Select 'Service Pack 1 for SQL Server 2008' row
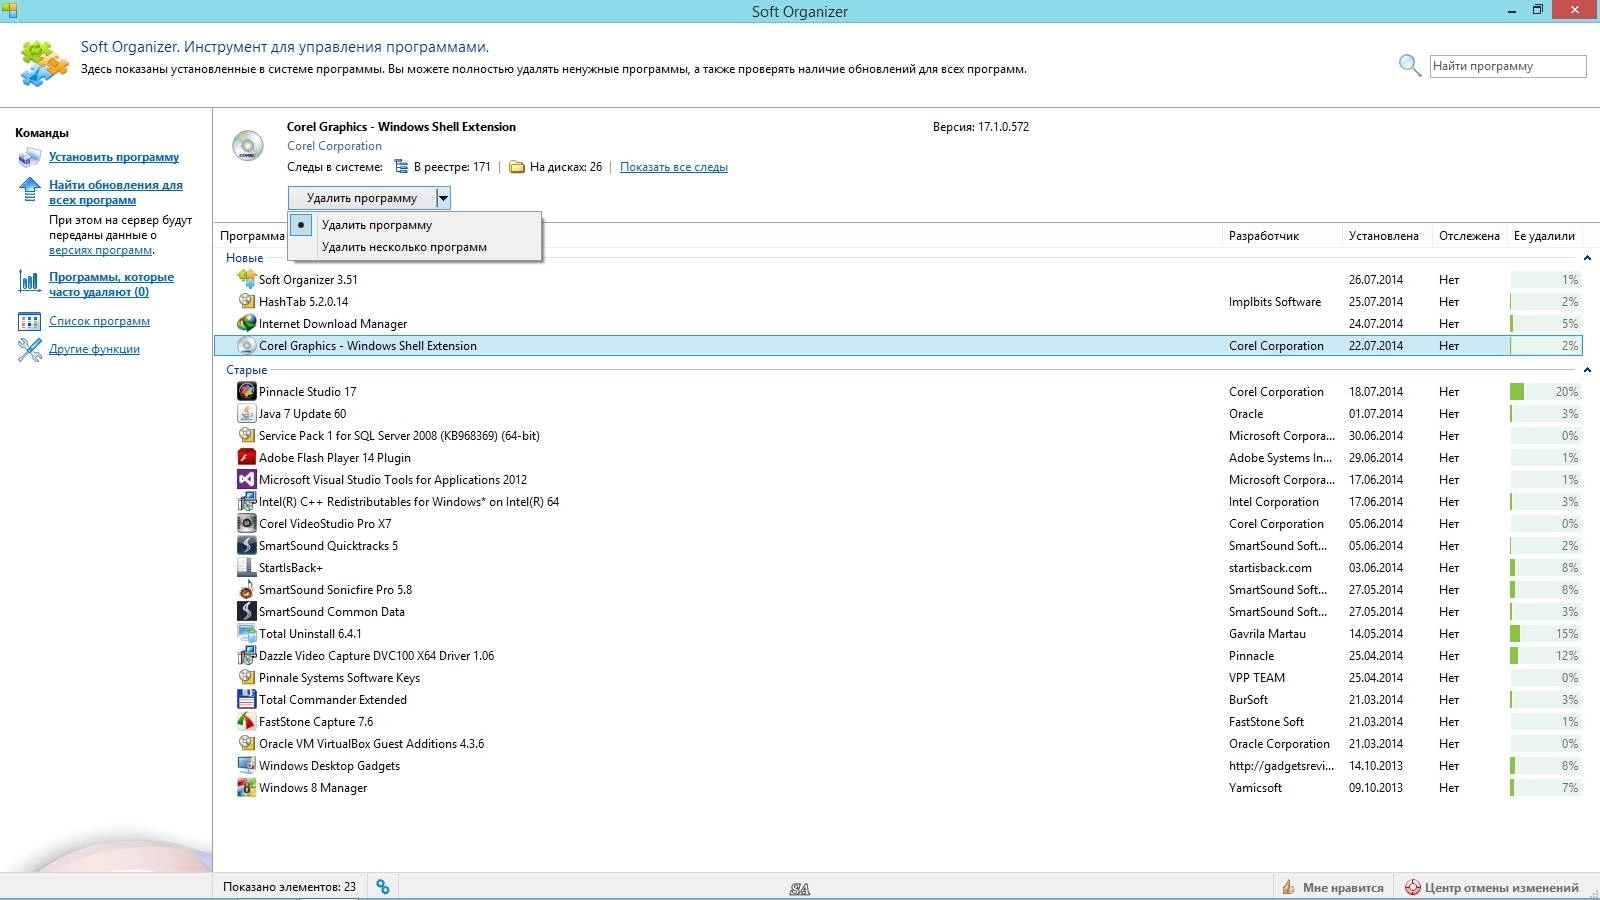This screenshot has height=900, width=1600. click(x=898, y=436)
